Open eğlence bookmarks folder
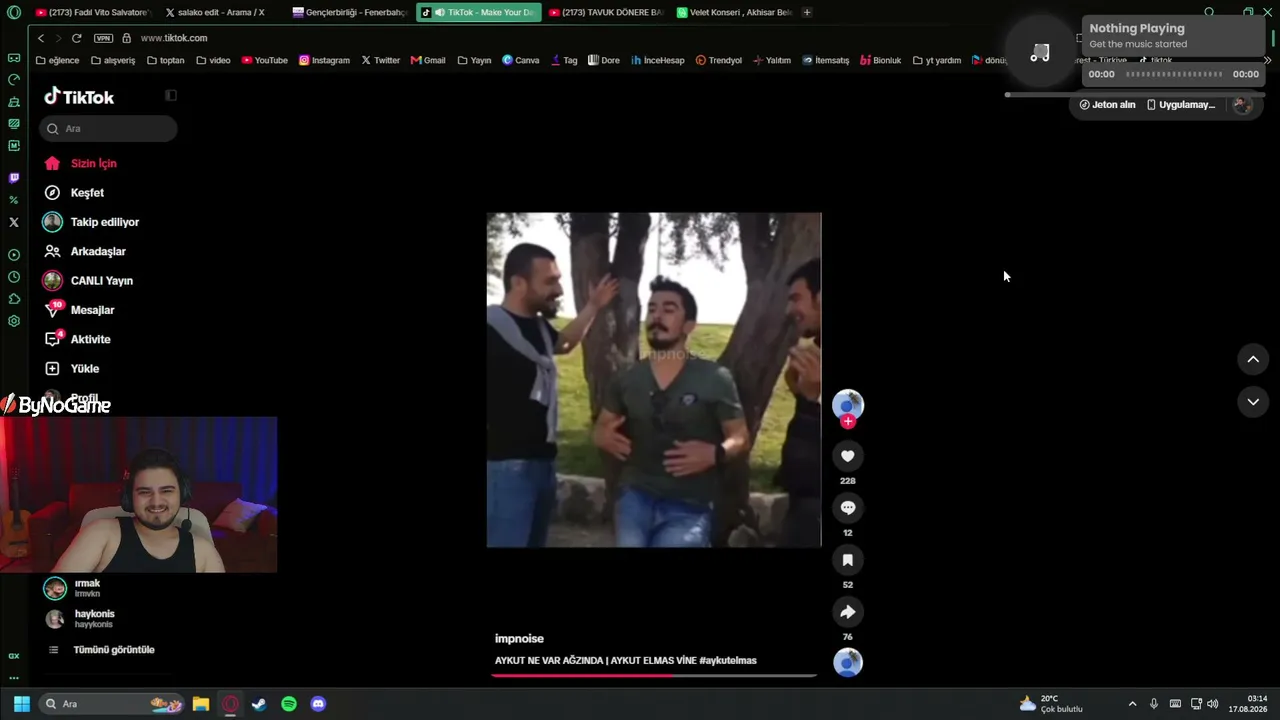 click(57, 60)
